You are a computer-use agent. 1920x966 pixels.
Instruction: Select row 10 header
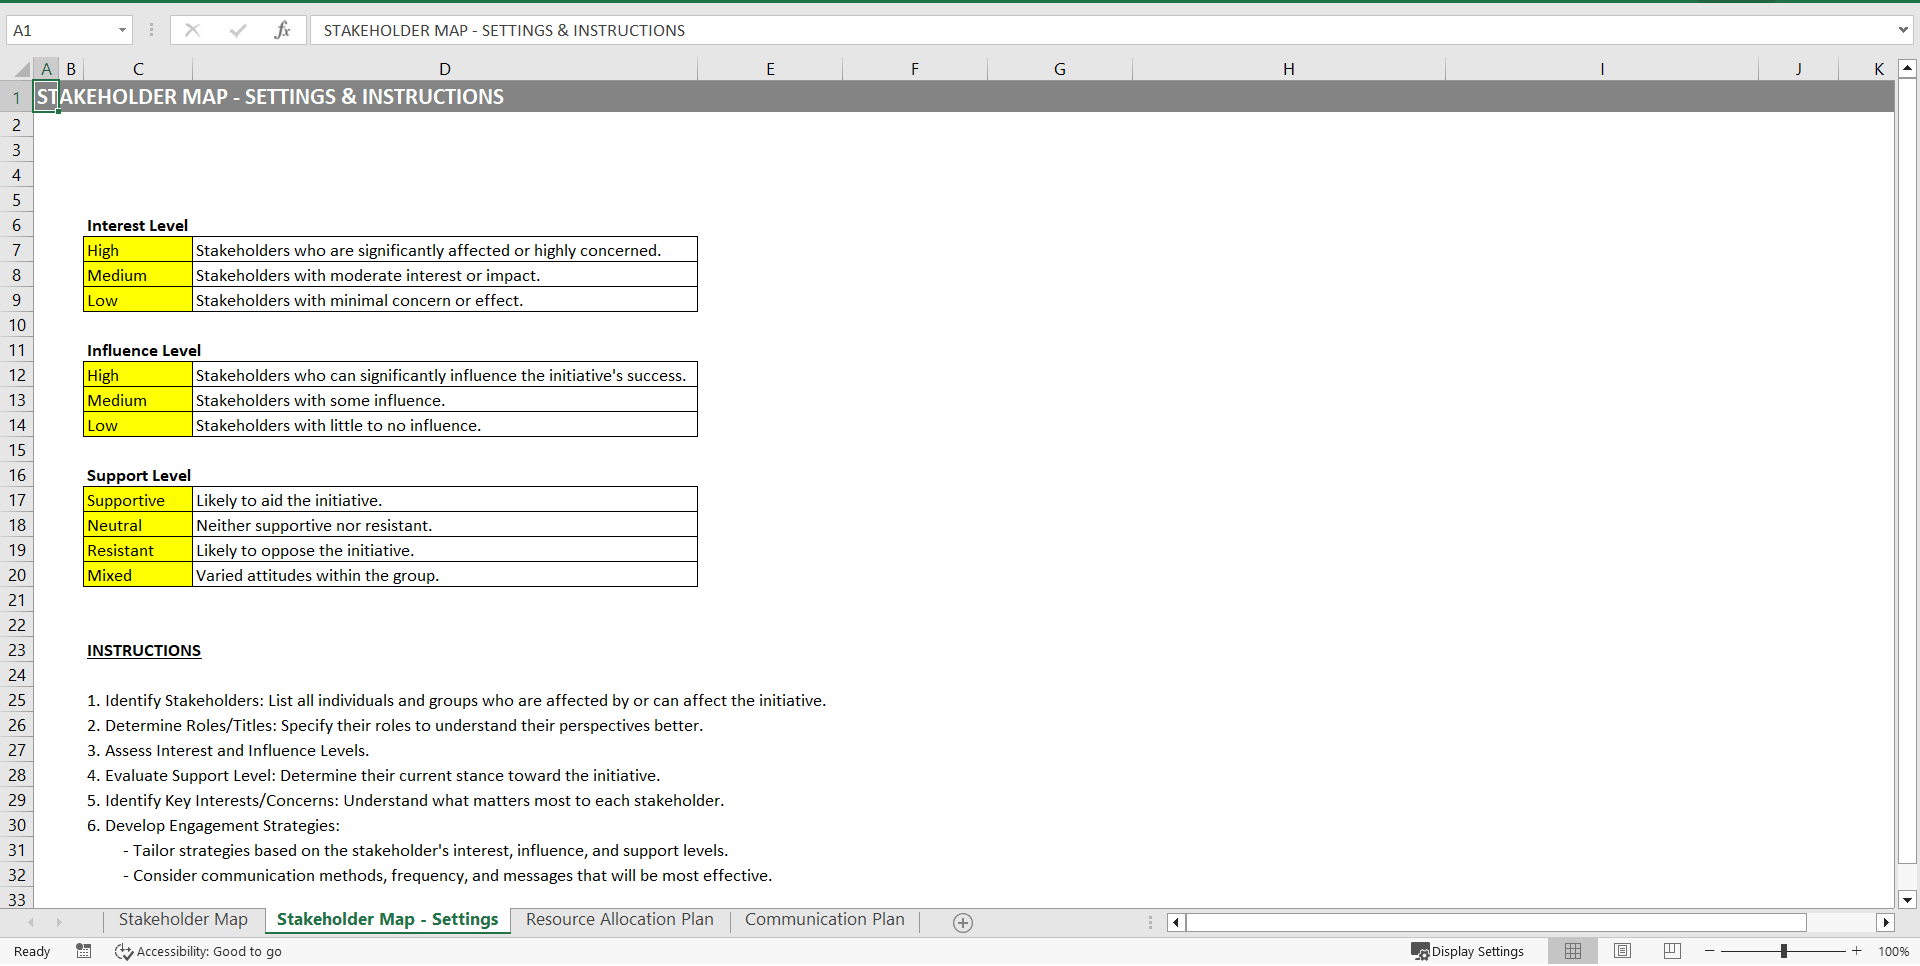(17, 325)
